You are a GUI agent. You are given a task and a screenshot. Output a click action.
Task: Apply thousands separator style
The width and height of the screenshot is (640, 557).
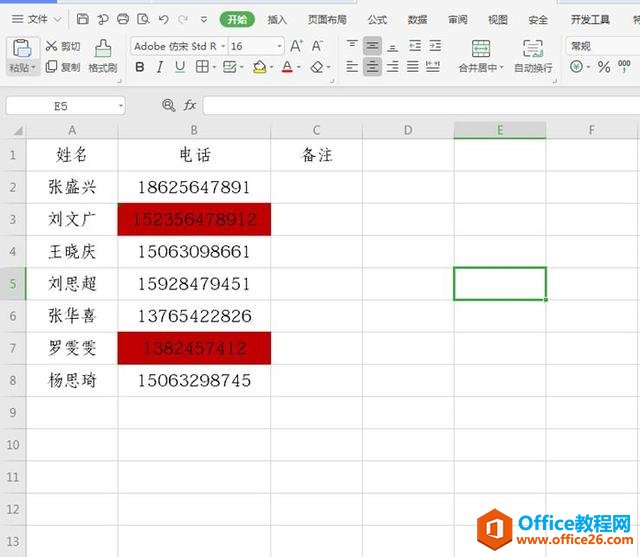click(x=624, y=67)
